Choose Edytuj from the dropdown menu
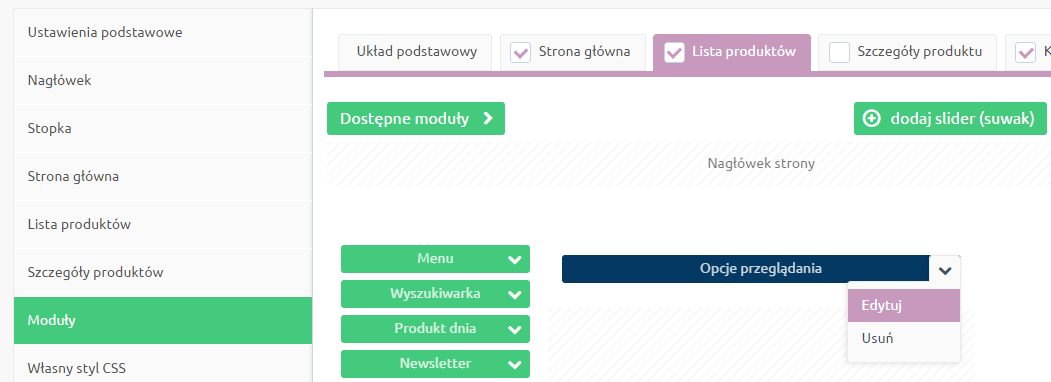The image size is (1051, 382). tap(904, 306)
